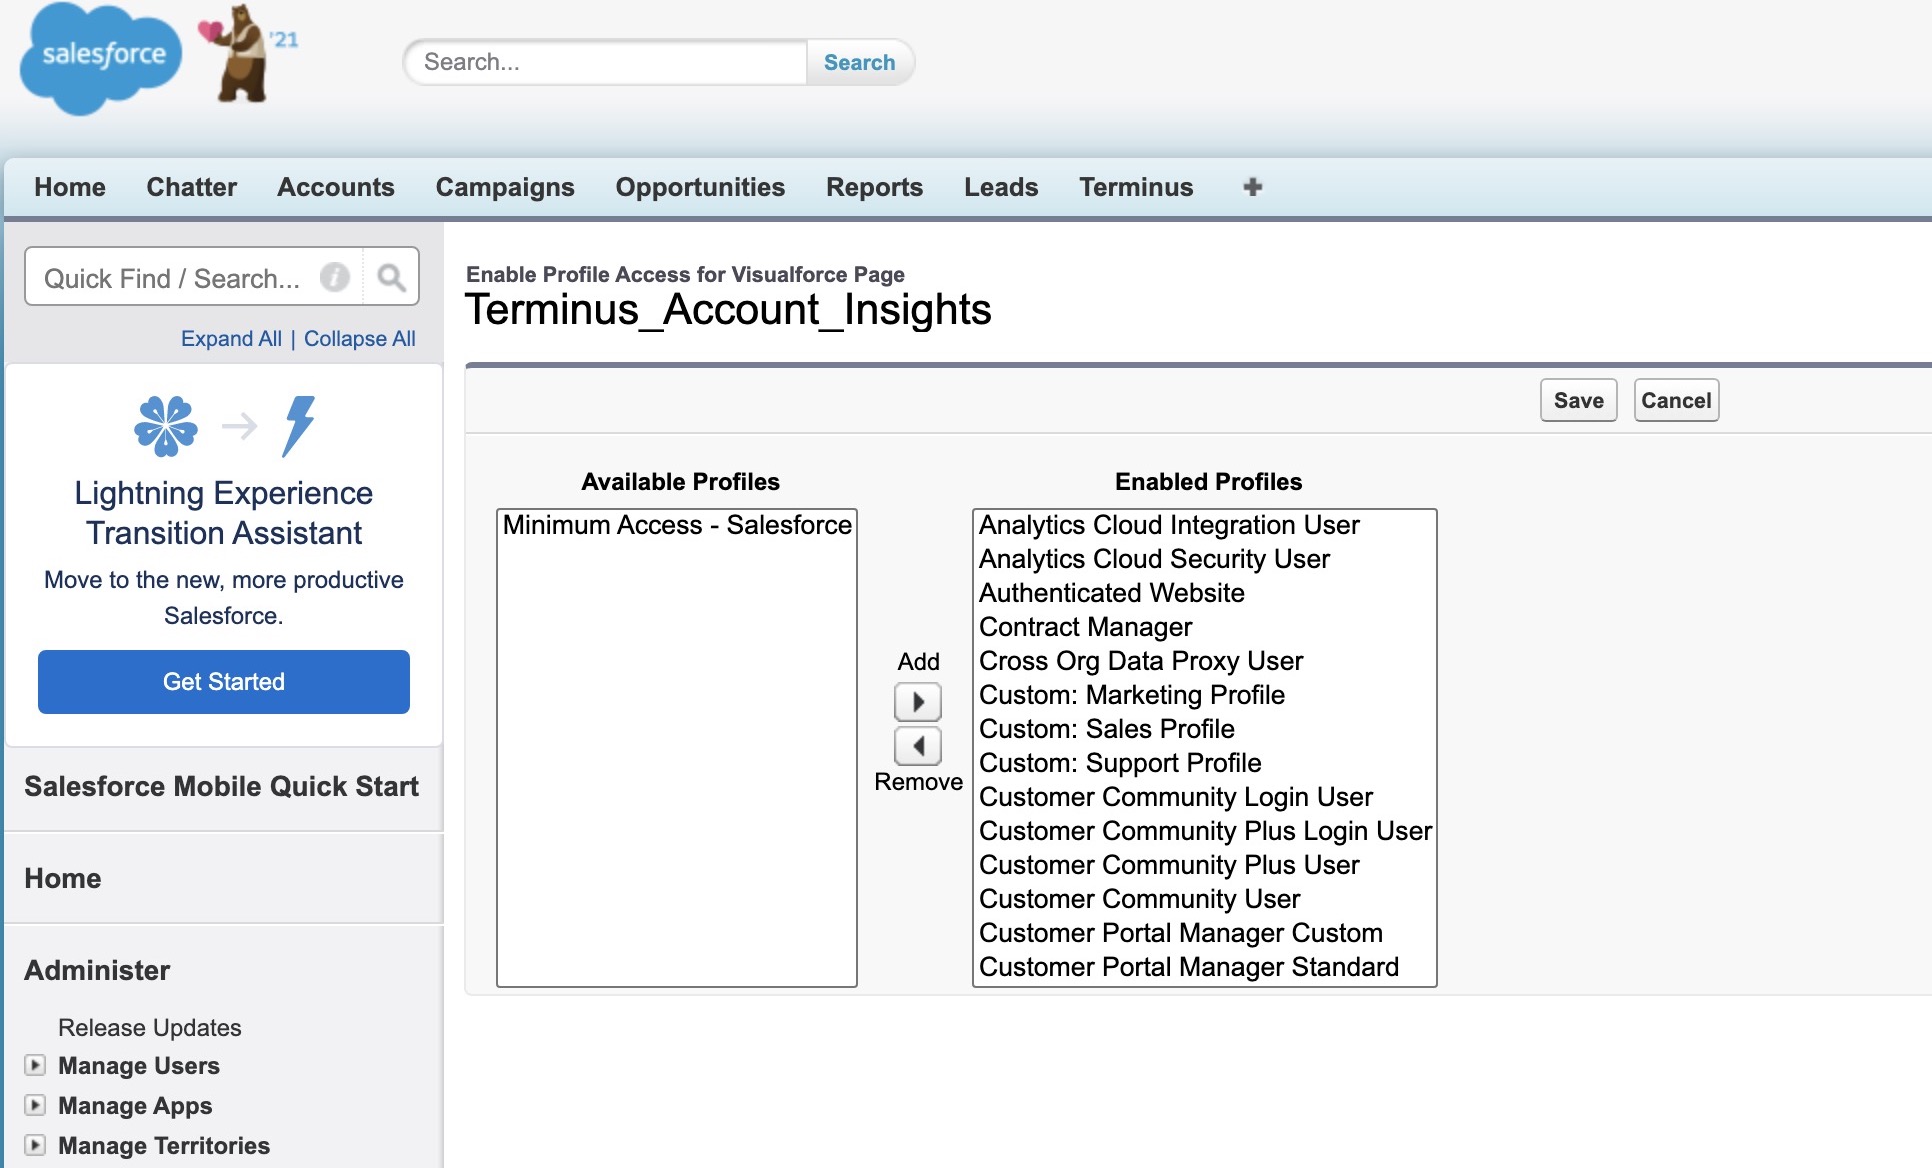Expand the Manage Apps section
This screenshot has width=1932, height=1168.
35,1105
